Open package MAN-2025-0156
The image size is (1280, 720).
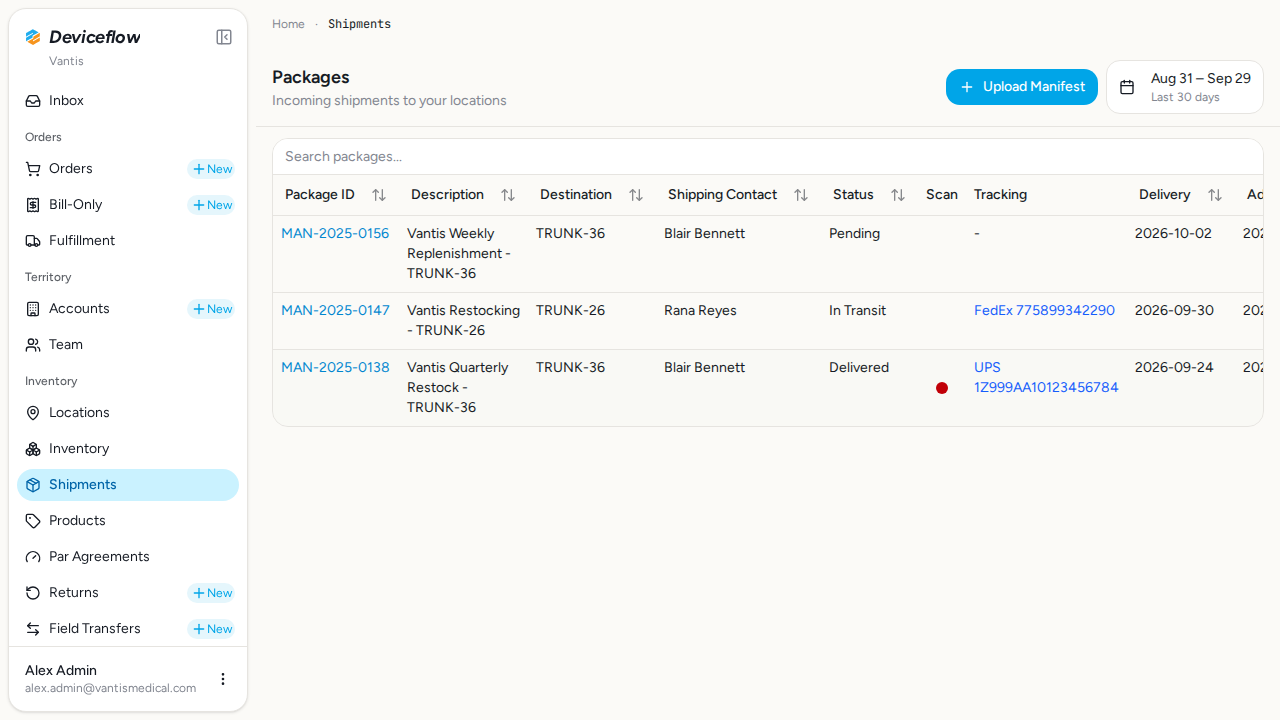pos(335,233)
